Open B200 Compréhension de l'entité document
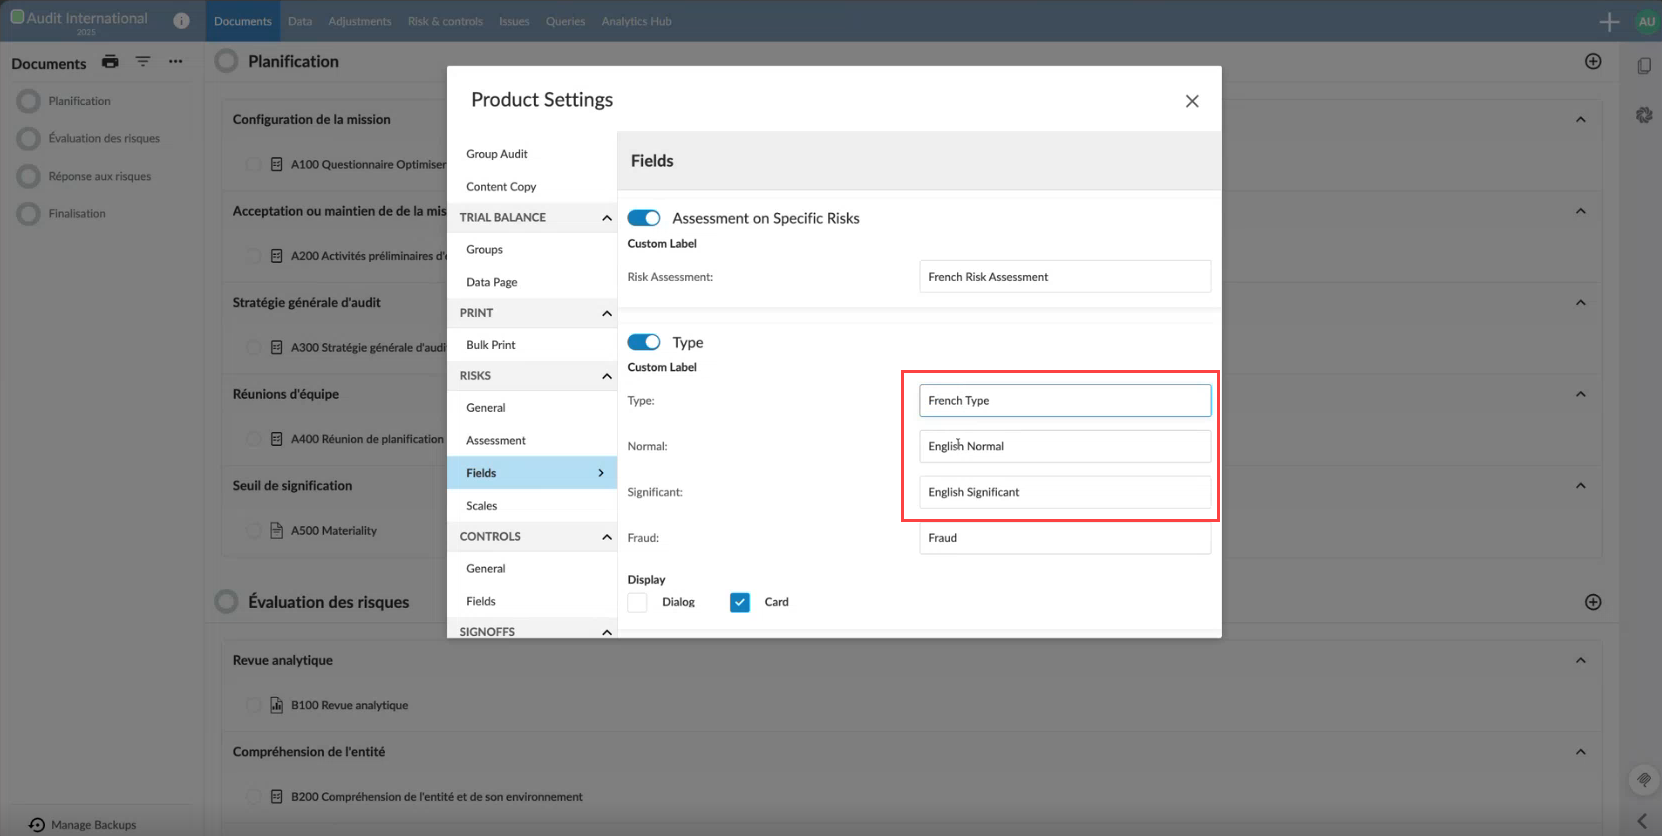This screenshot has height=836, width=1662. (x=437, y=797)
